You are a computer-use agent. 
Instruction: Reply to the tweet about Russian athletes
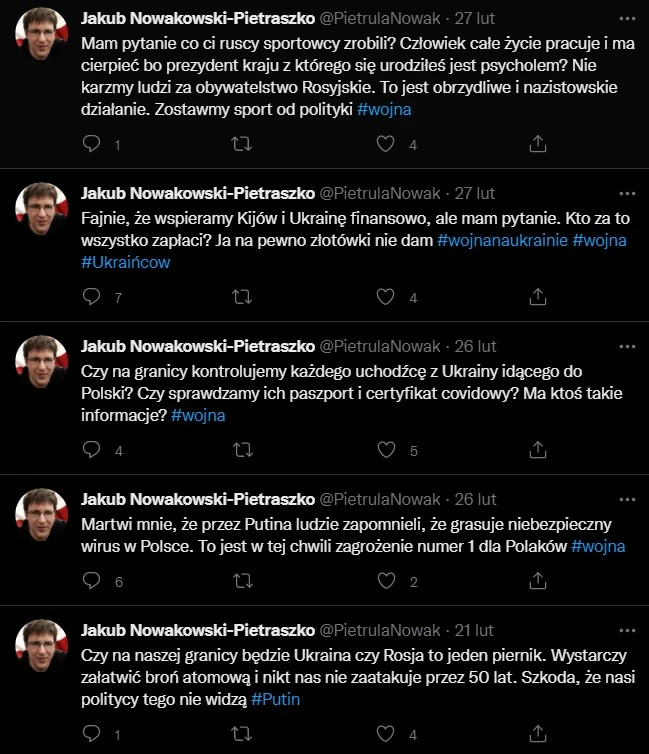coord(91,143)
